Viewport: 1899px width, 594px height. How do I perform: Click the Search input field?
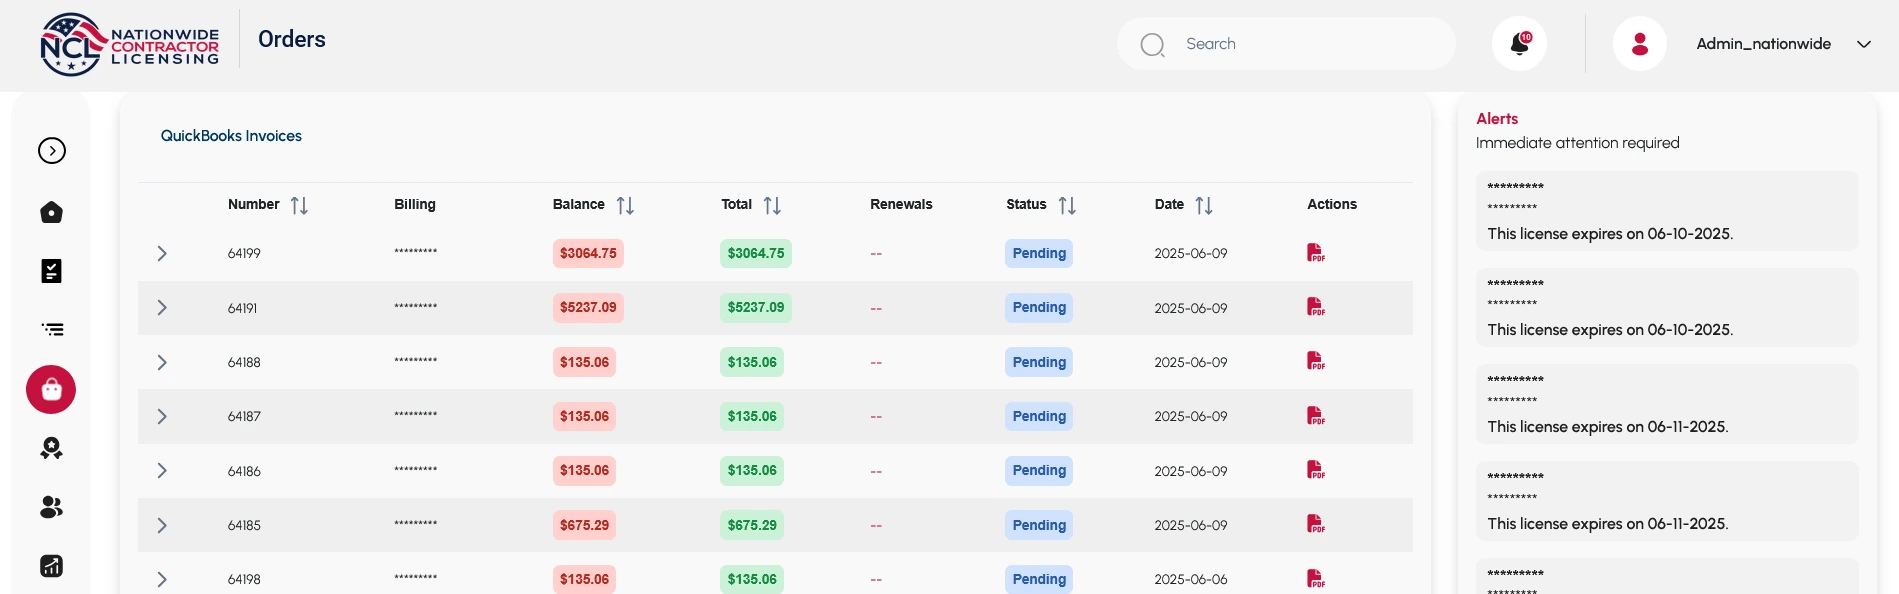(x=1300, y=44)
